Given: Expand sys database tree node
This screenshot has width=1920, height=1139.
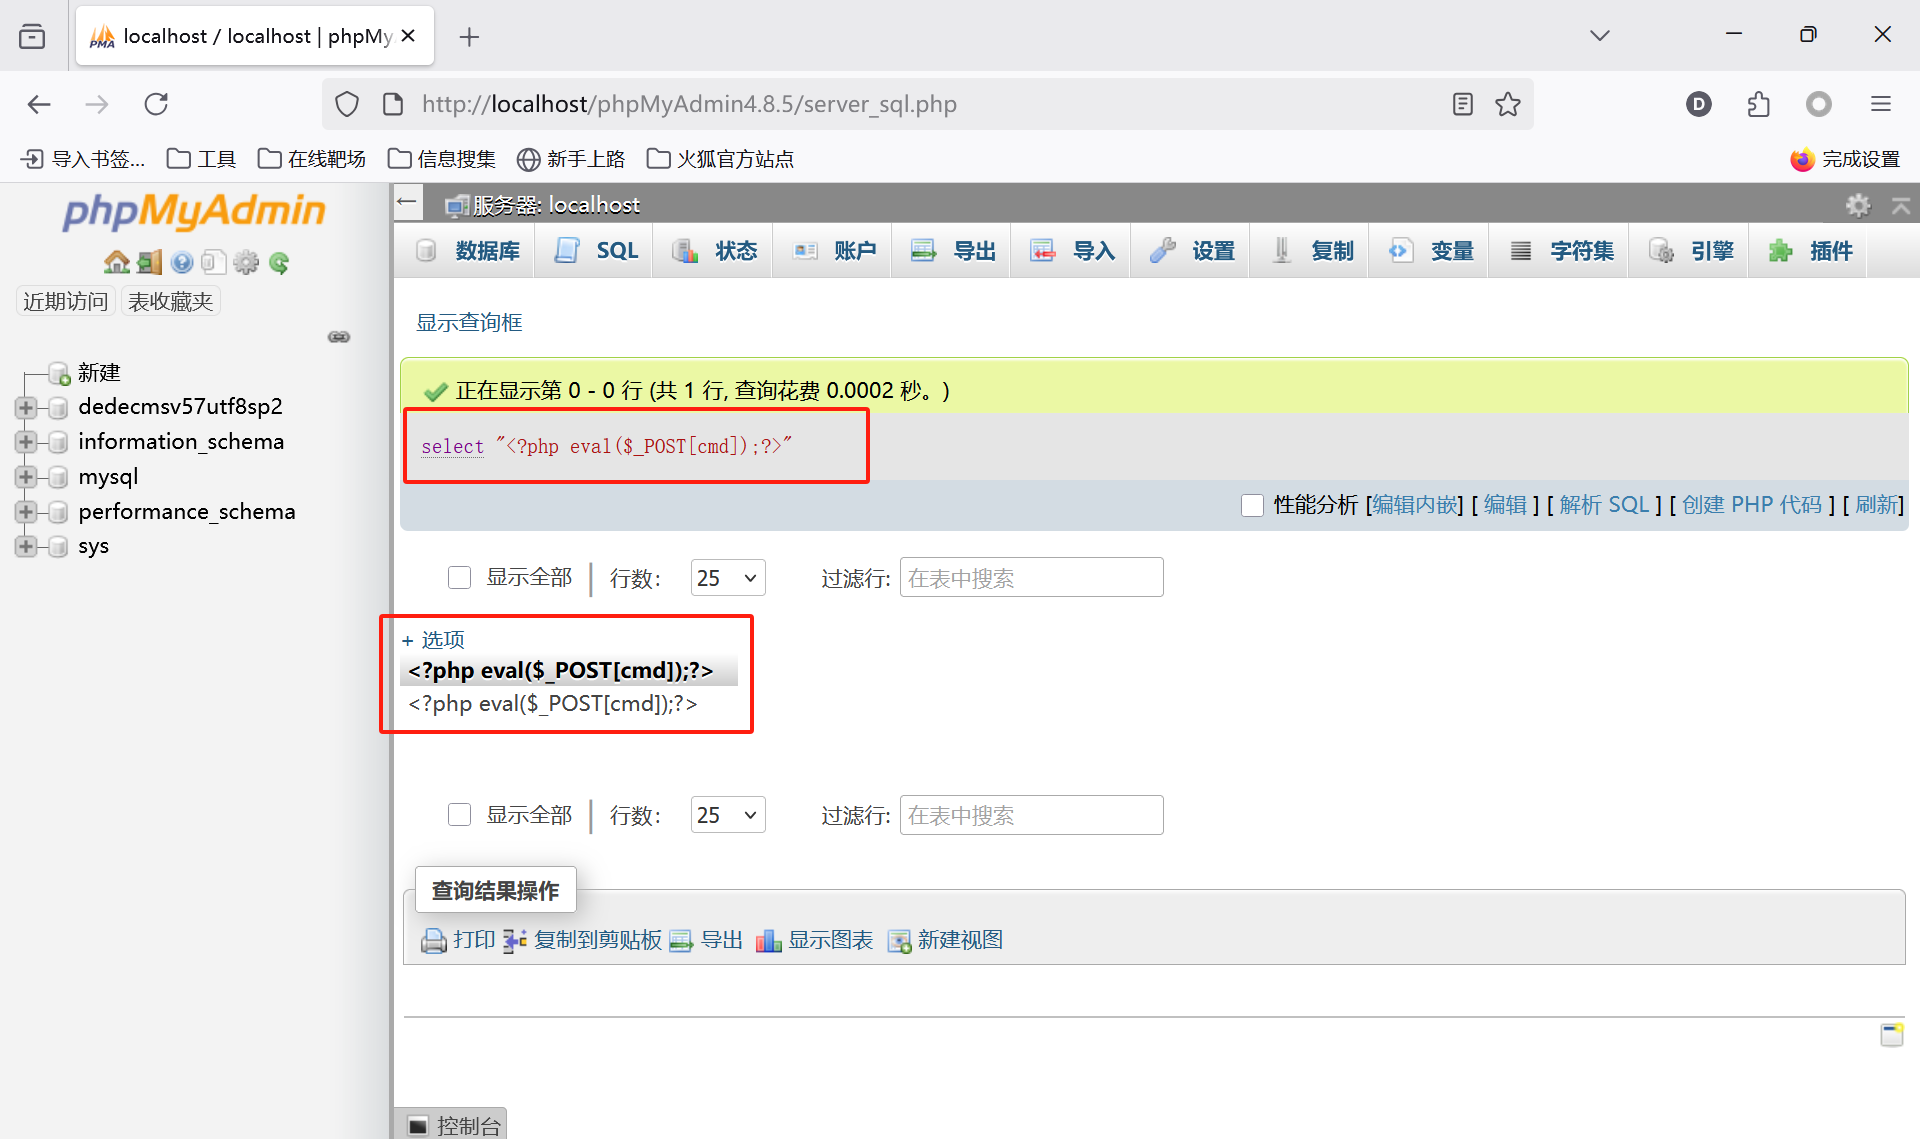Looking at the screenshot, I should [x=26, y=546].
